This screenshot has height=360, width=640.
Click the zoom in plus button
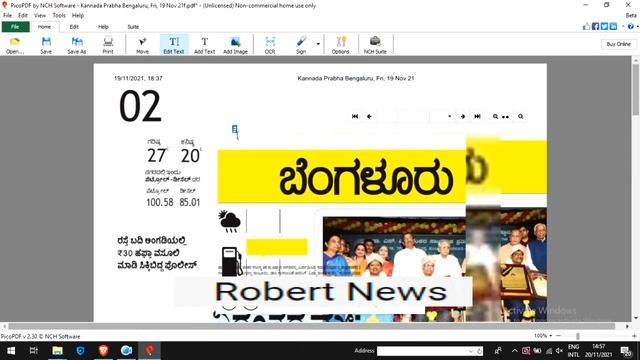point(634,336)
